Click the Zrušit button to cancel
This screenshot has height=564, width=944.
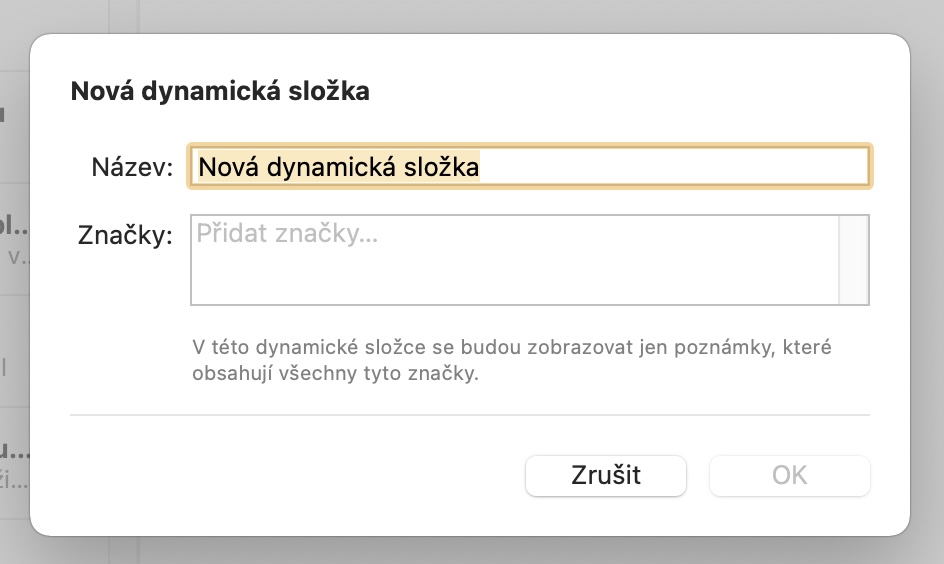[605, 475]
